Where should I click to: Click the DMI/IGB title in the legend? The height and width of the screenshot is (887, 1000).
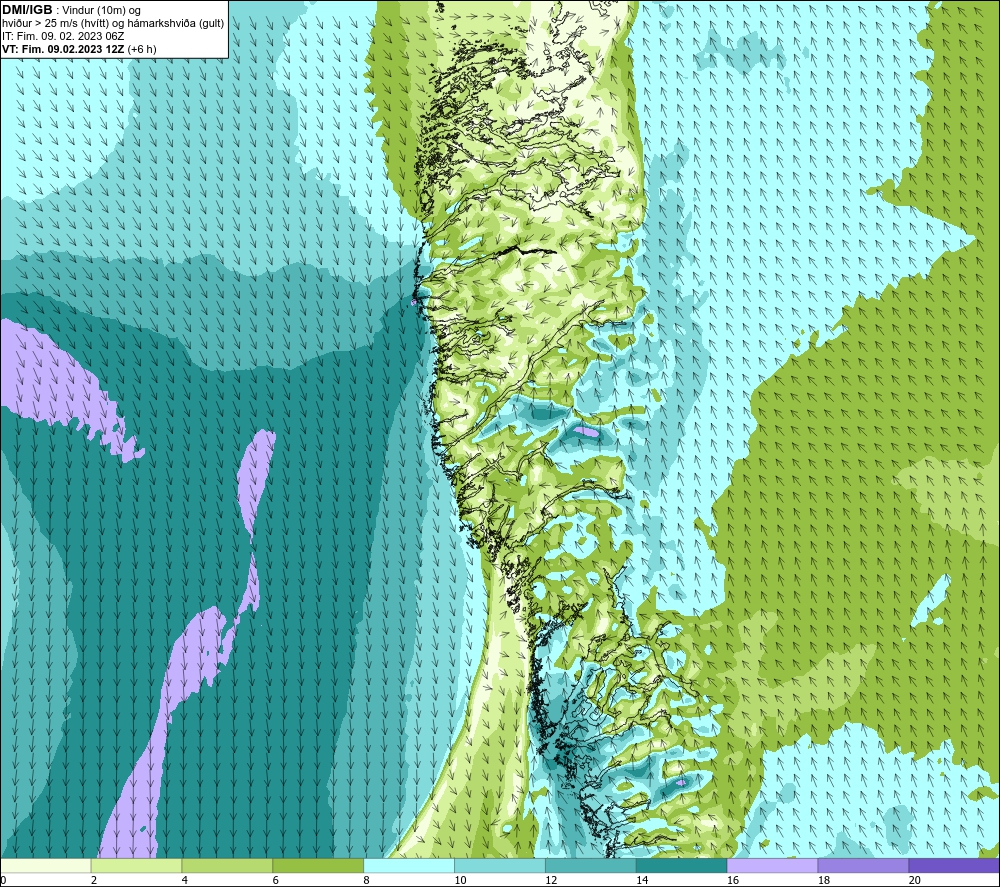27,10
